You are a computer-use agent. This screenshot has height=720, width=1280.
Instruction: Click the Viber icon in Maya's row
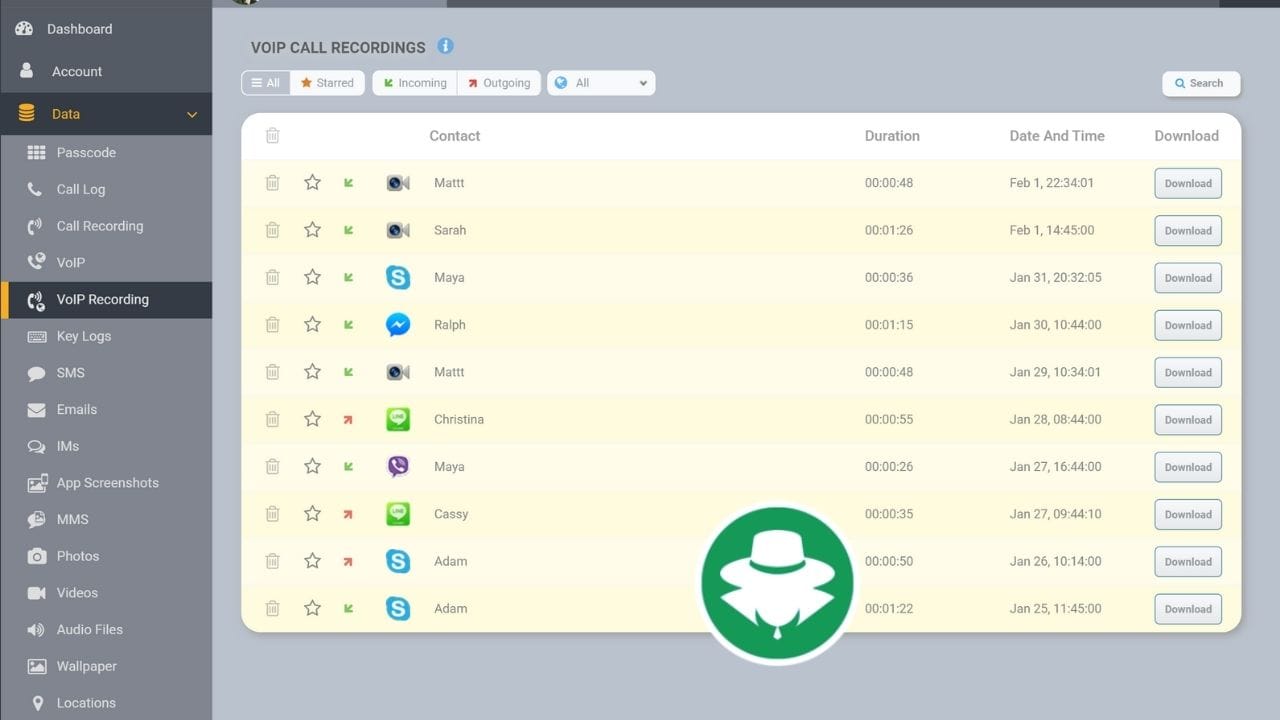pyautogui.click(x=398, y=466)
